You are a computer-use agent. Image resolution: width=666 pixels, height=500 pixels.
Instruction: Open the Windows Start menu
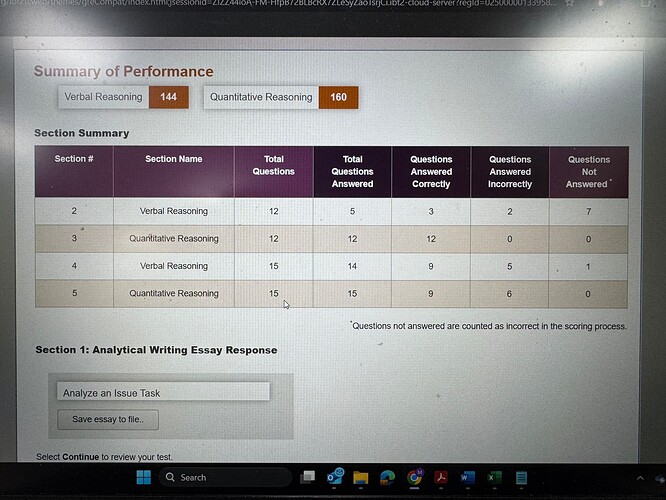click(x=142, y=477)
